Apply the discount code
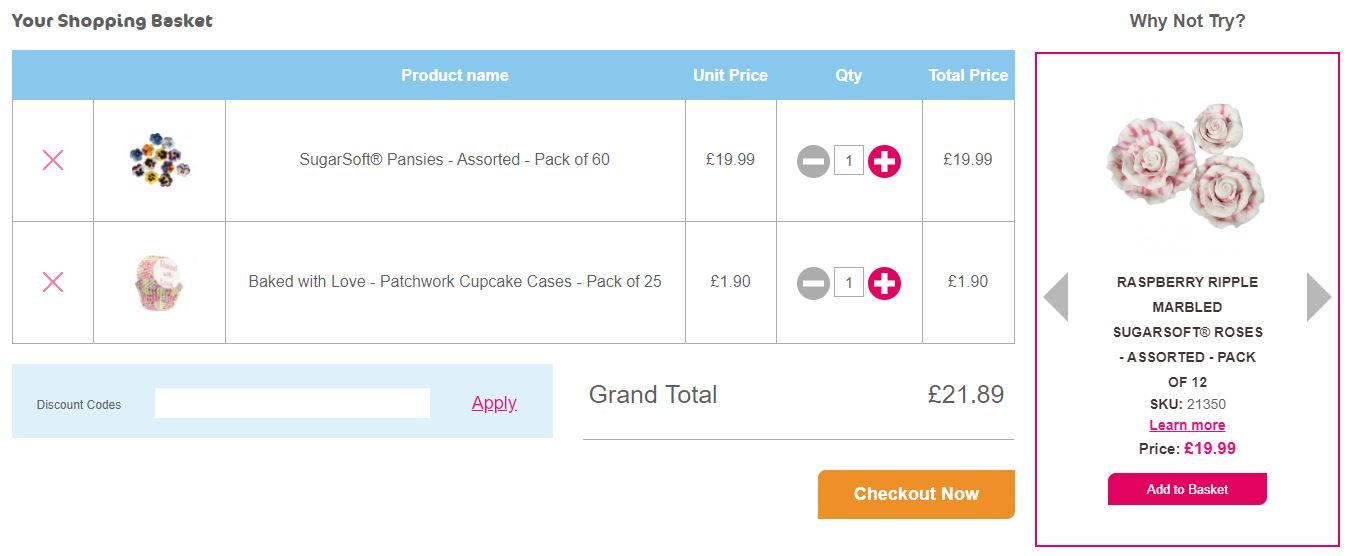This screenshot has width=1347, height=556. (x=494, y=403)
